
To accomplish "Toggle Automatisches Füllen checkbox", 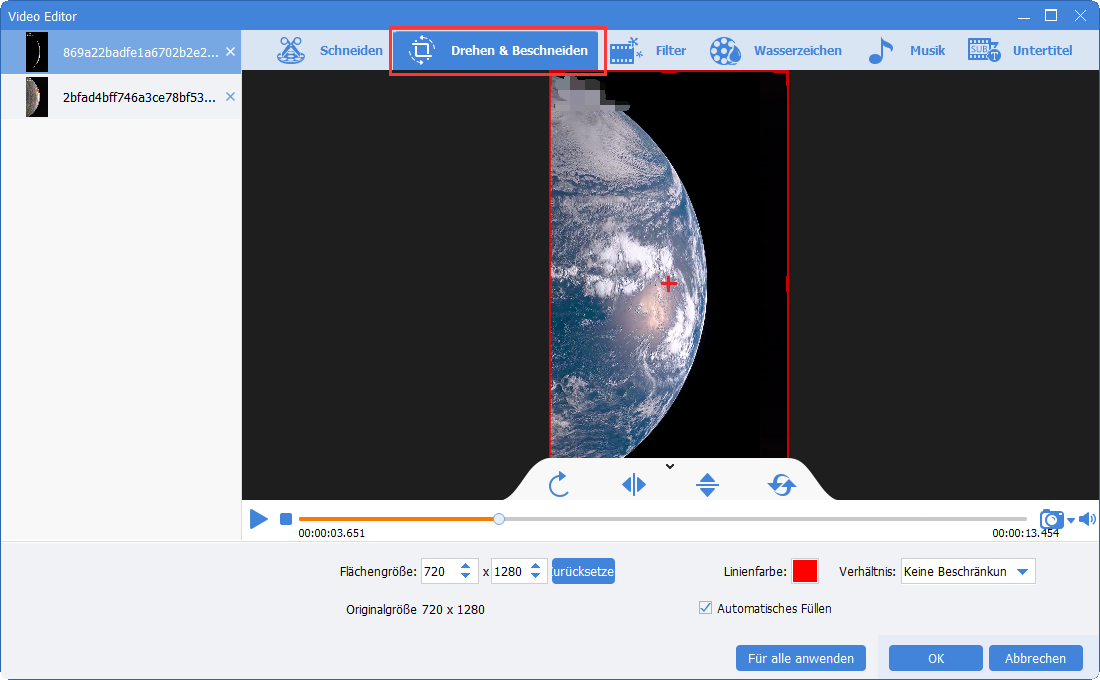I will click(706, 608).
